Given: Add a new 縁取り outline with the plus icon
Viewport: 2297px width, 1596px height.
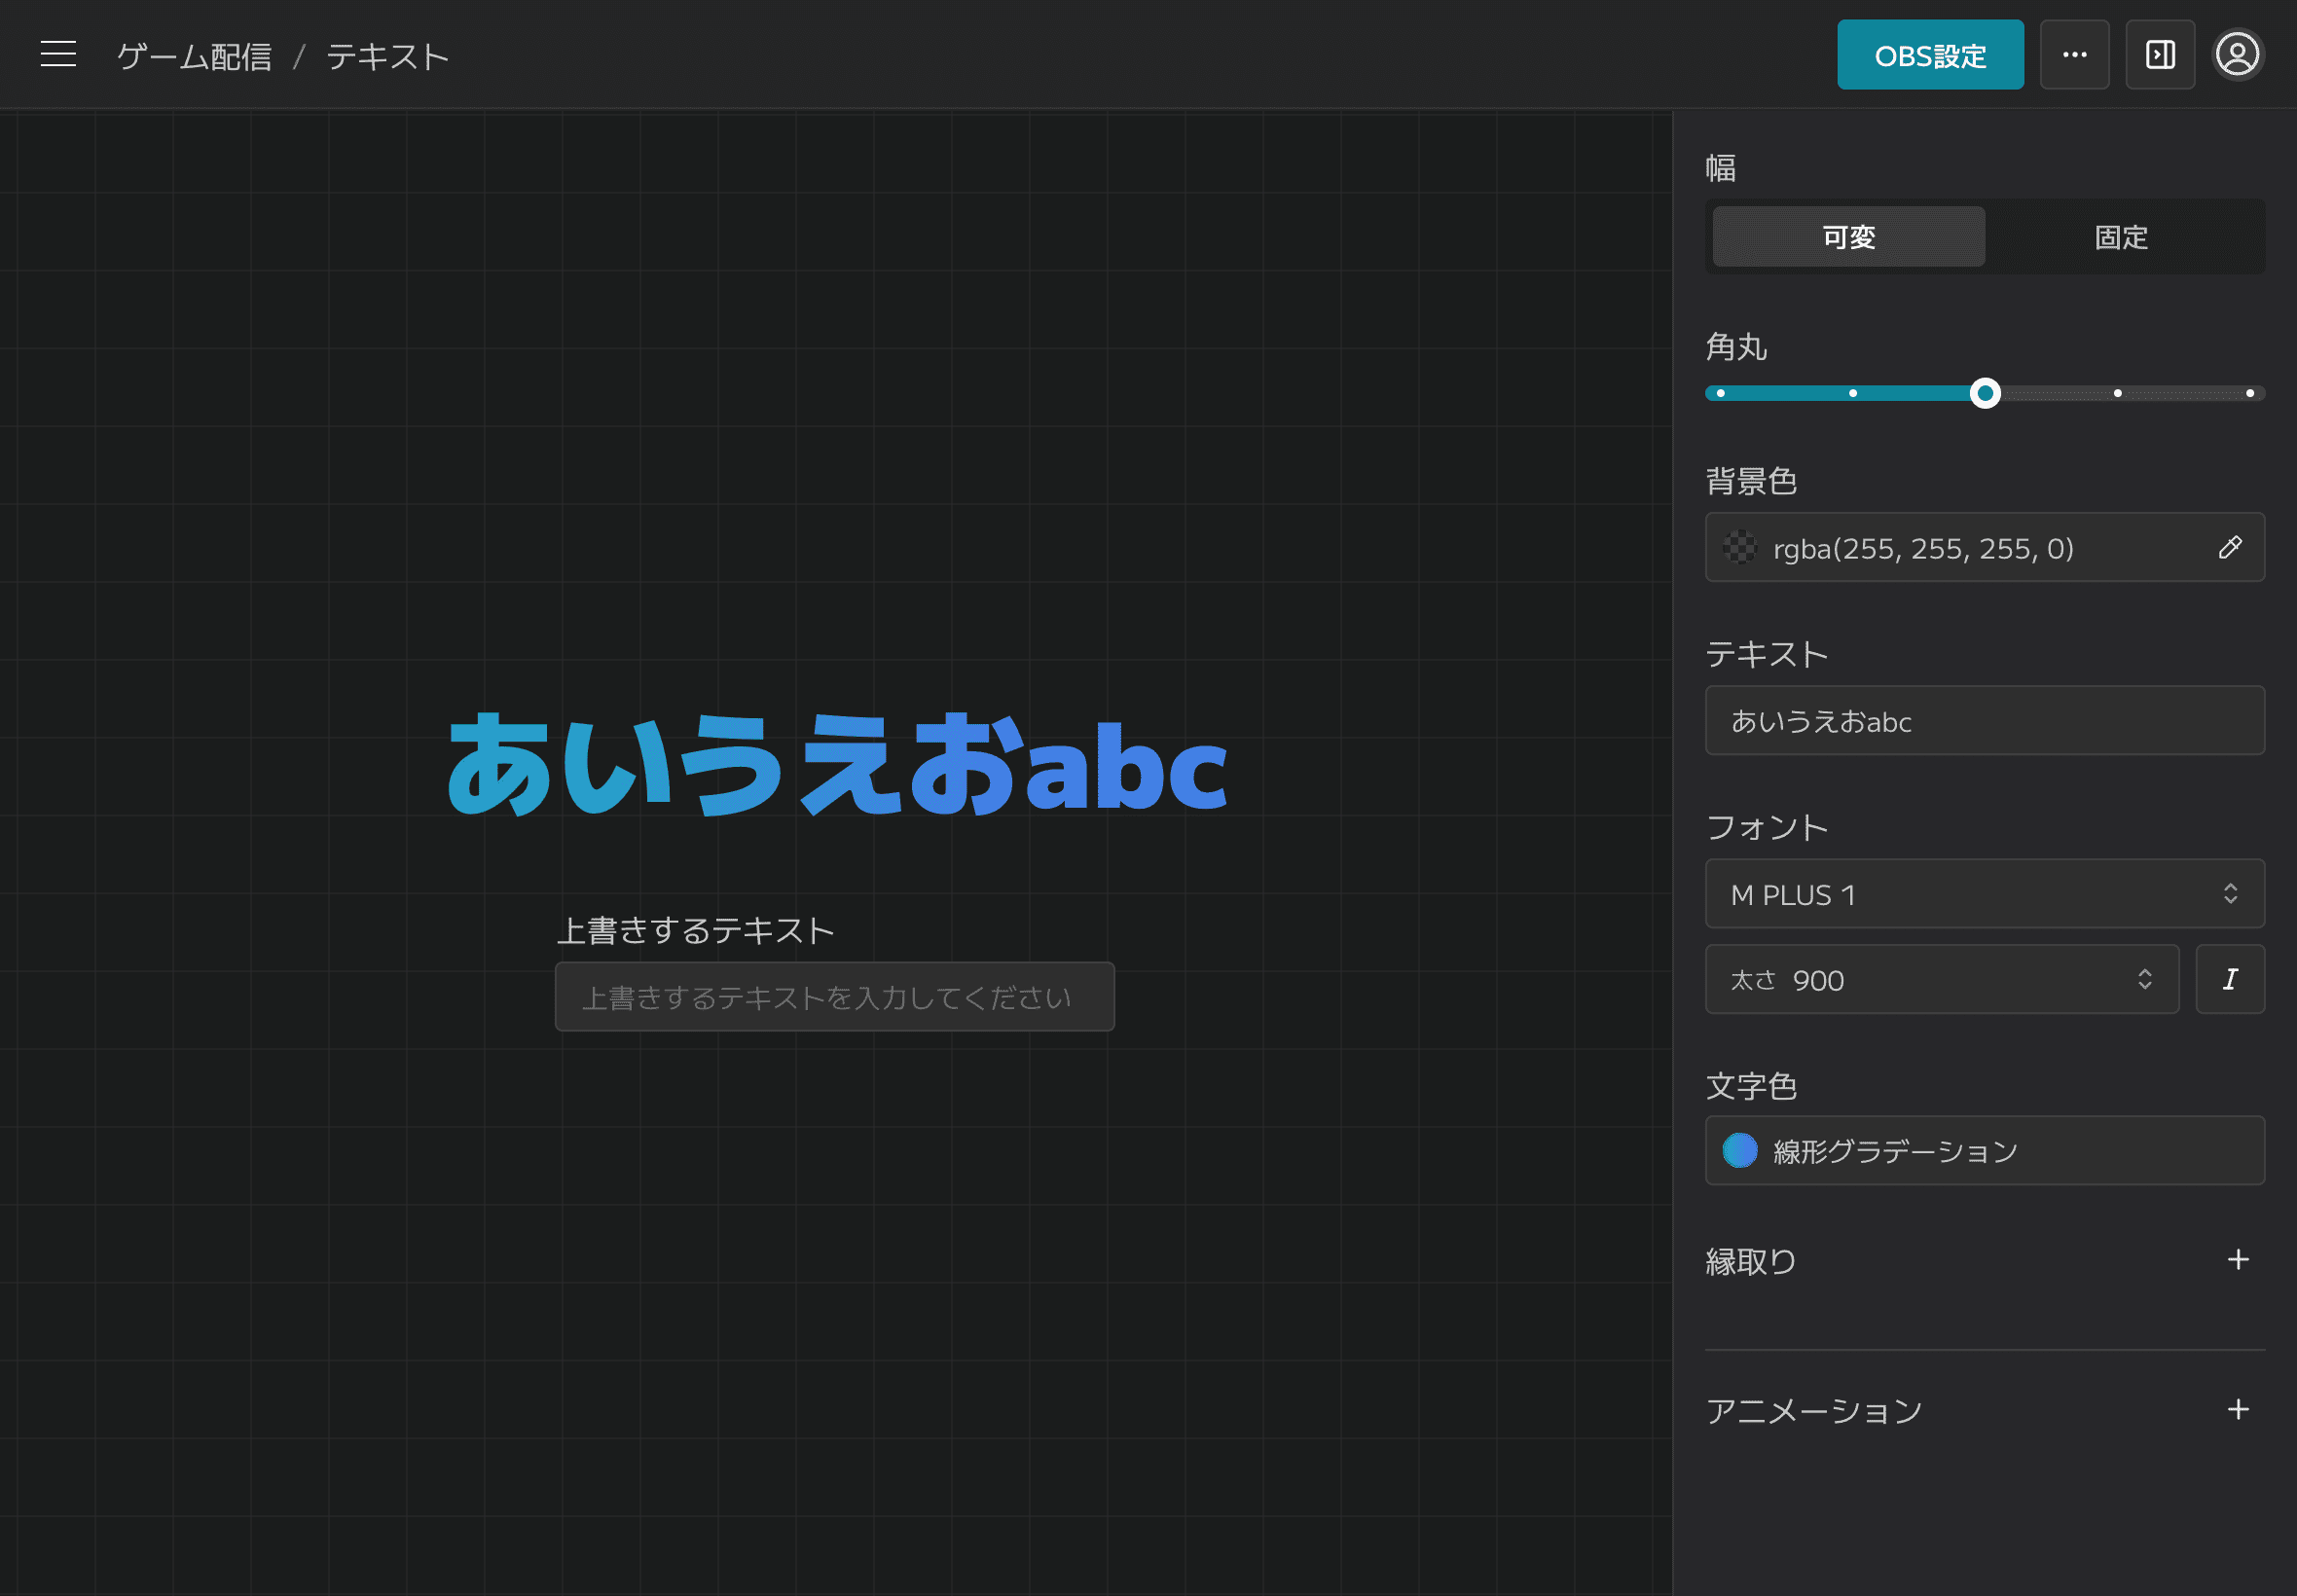Looking at the screenshot, I should (2239, 1259).
